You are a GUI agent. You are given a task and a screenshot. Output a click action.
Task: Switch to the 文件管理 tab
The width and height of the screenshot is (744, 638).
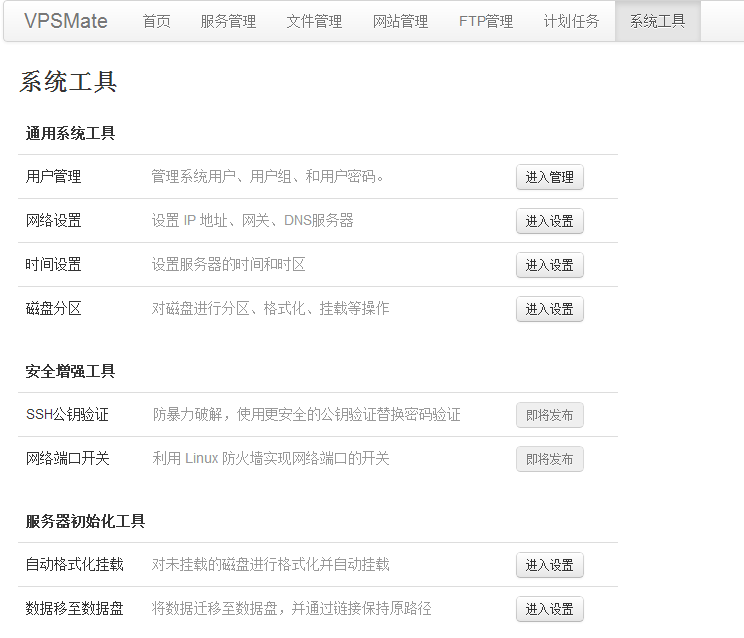[314, 21]
